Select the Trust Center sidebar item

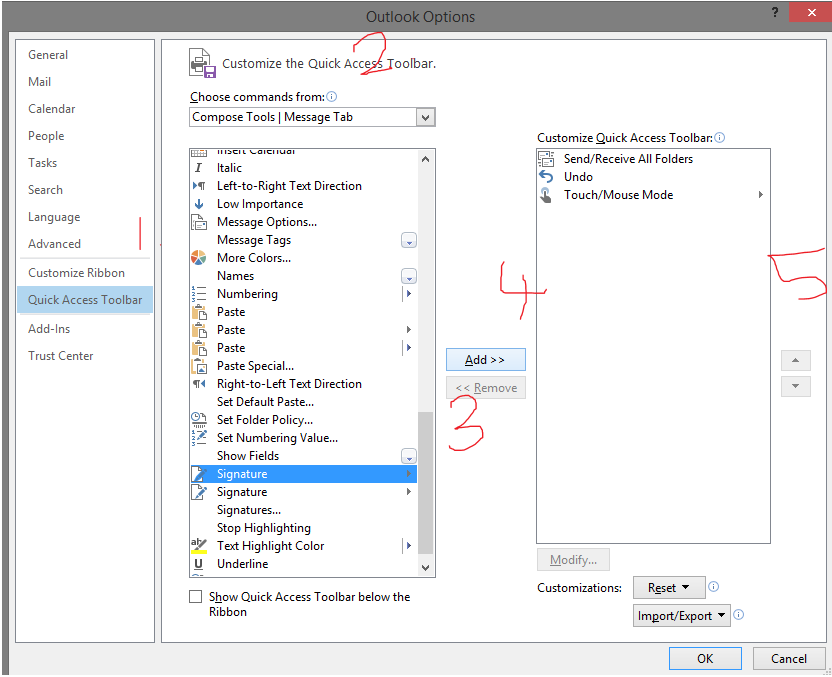[x=61, y=355]
